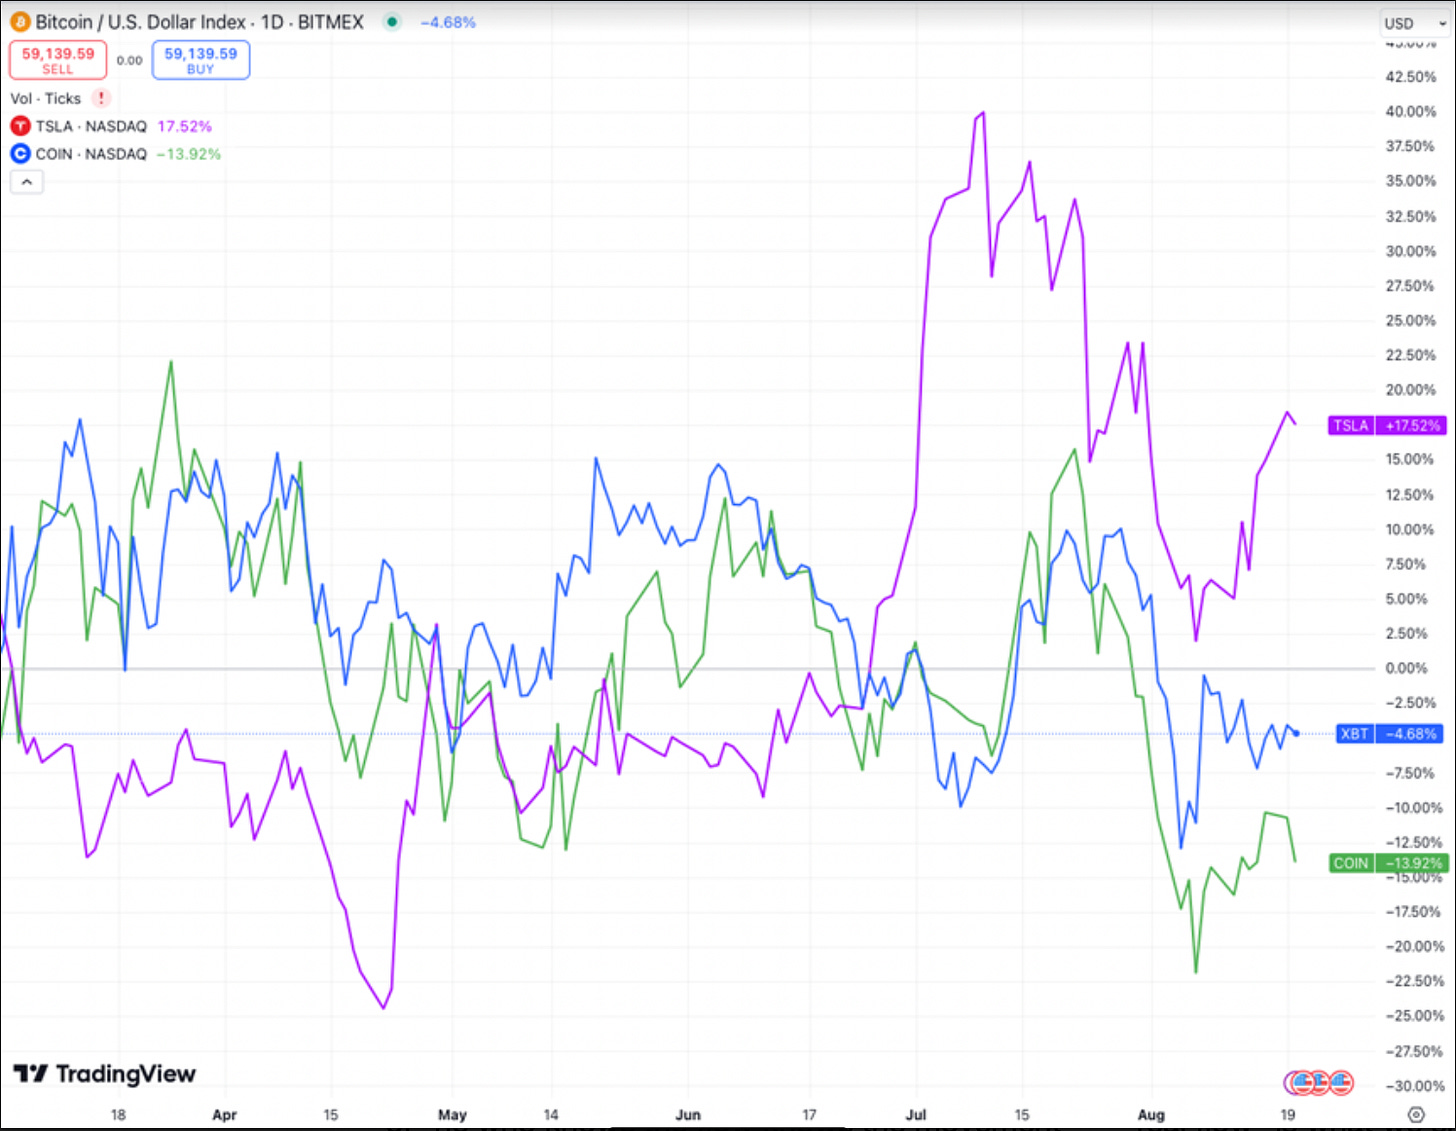This screenshot has width=1456, height=1131.
Task: Select the TSLA +17.52% price label
Action: (x=1387, y=425)
